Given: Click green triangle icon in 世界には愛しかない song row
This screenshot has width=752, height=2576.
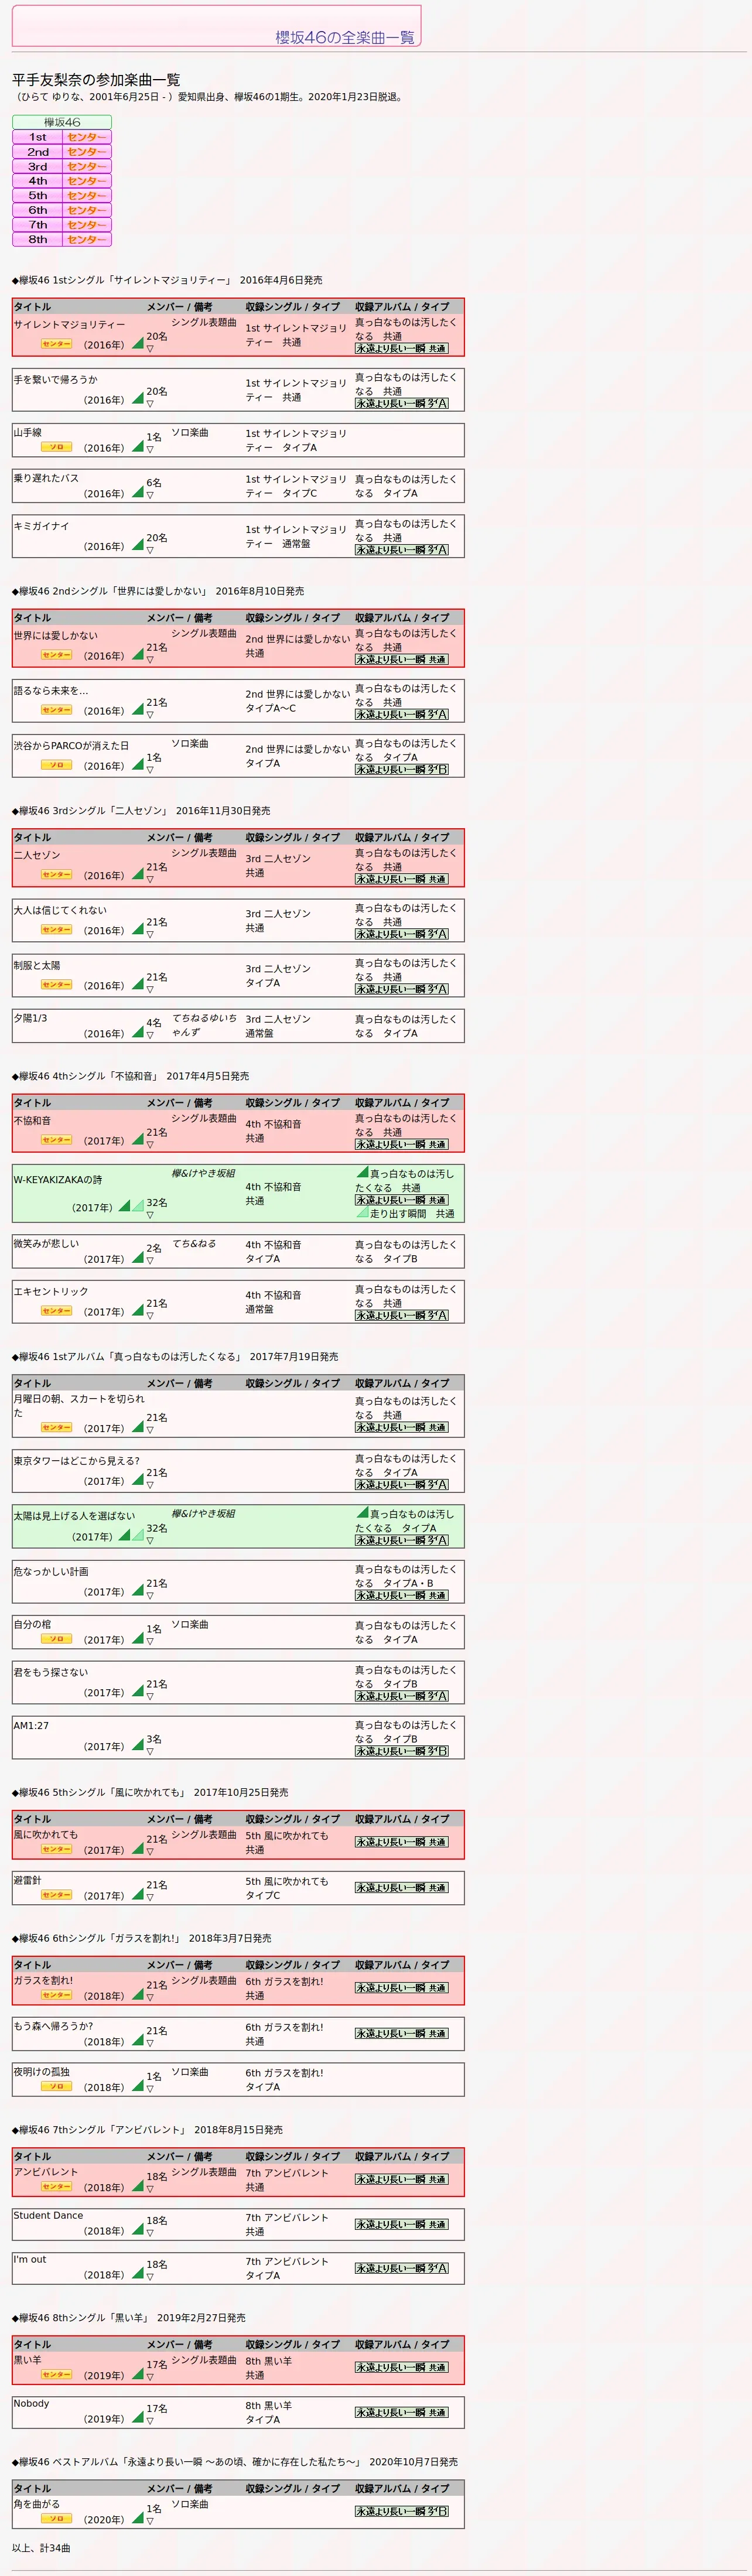Looking at the screenshot, I should pos(138,655).
